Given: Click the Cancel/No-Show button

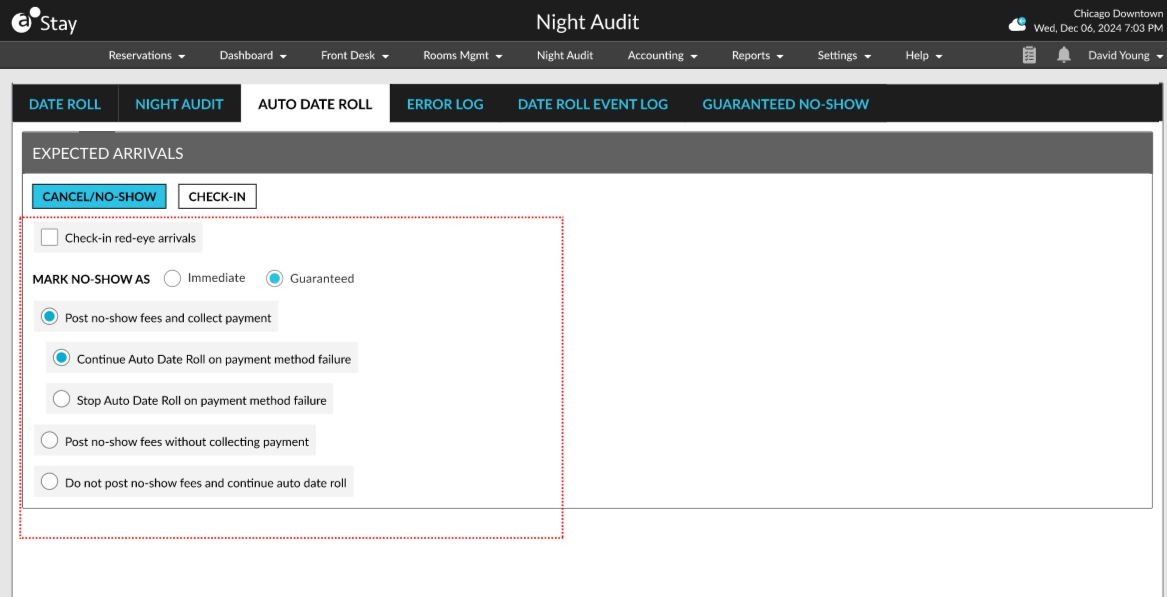Looking at the screenshot, I should (100, 197).
